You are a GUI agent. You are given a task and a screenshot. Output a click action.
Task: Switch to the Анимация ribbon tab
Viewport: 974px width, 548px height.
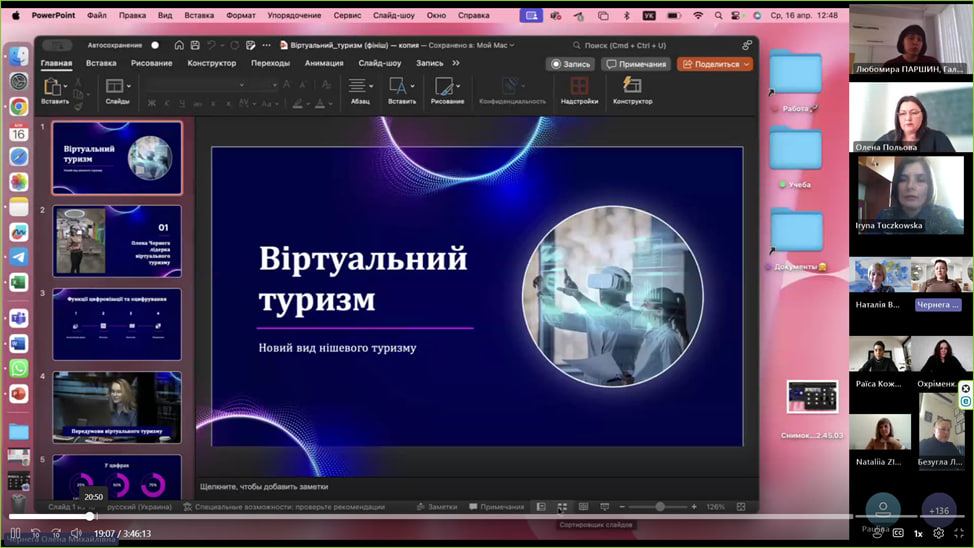(323, 63)
